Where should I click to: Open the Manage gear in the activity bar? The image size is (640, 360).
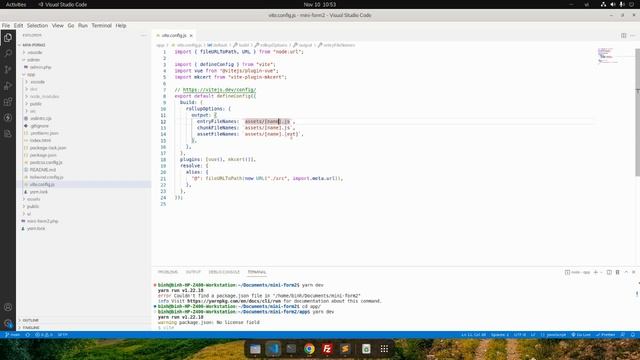tap(8, 323)
